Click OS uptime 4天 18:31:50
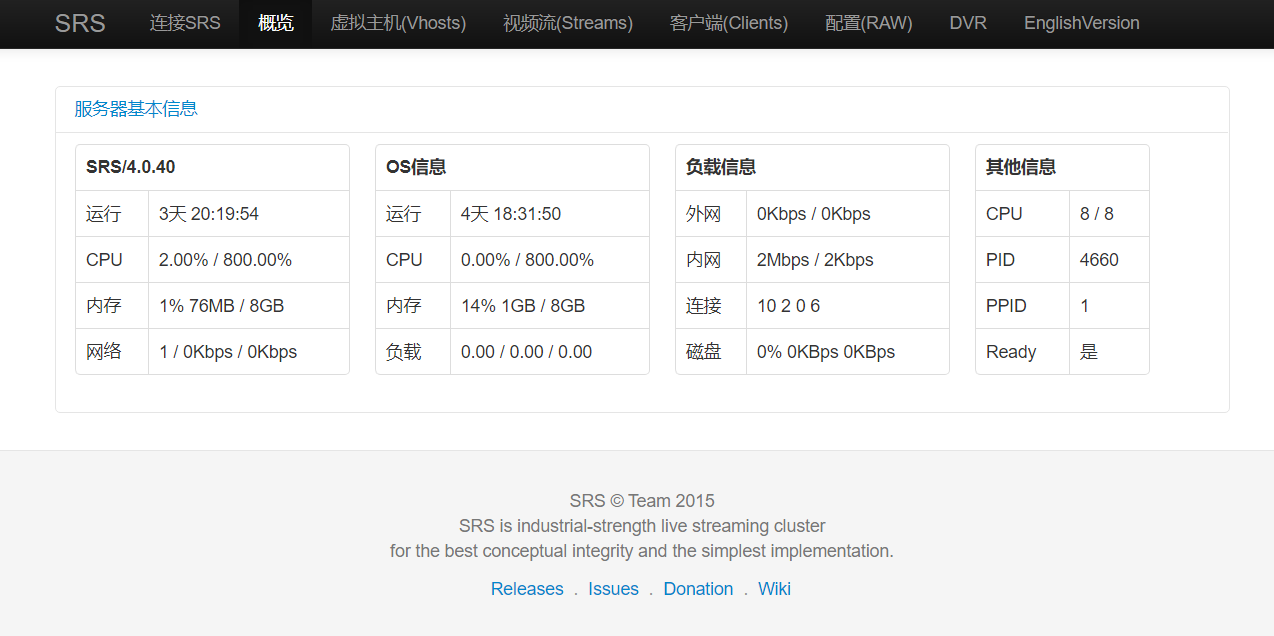Image resolution: width=1274 pixels, height=636 pixels. pos(511,214)
